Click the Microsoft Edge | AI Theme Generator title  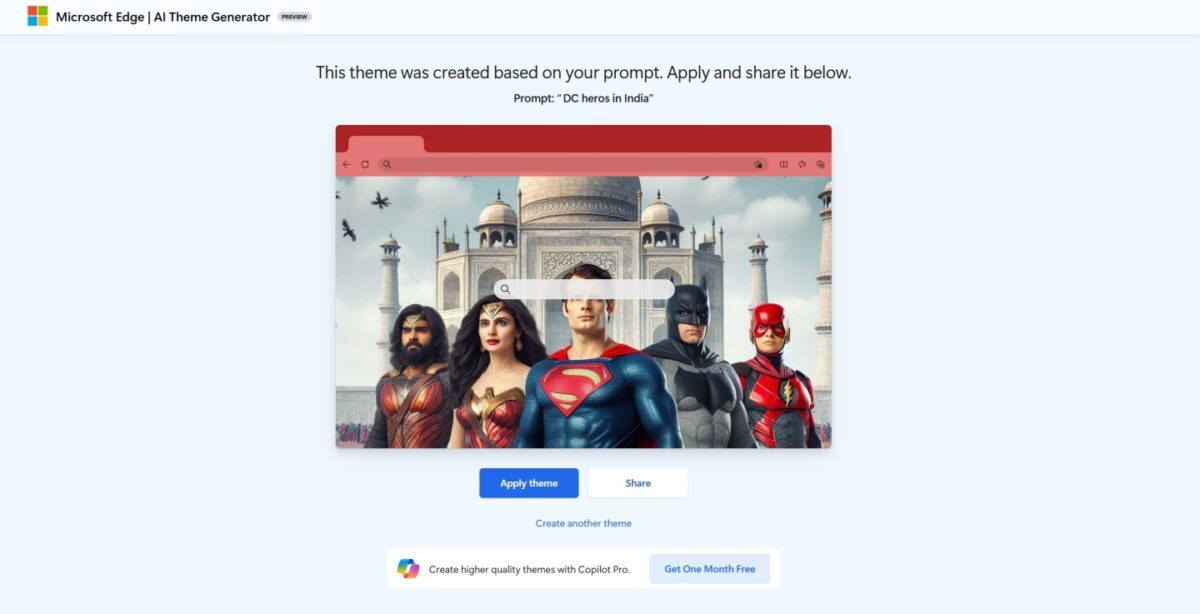163,17
